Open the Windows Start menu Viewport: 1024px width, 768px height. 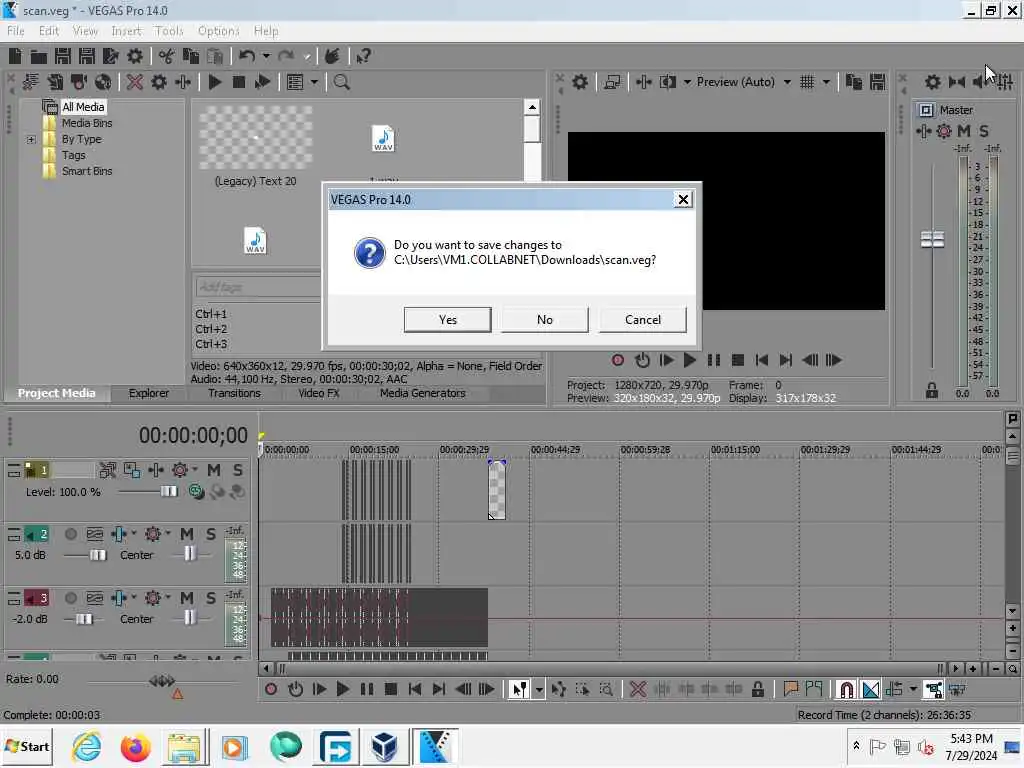[27, 746]
